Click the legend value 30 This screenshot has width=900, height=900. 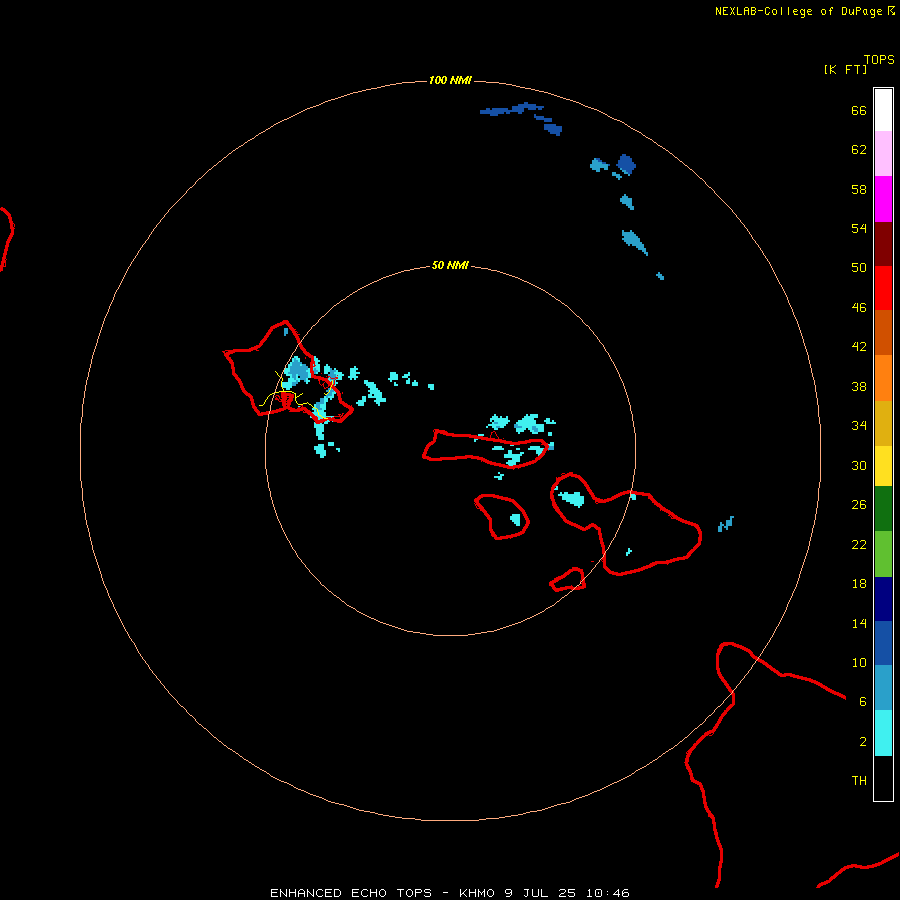(859, 465)
